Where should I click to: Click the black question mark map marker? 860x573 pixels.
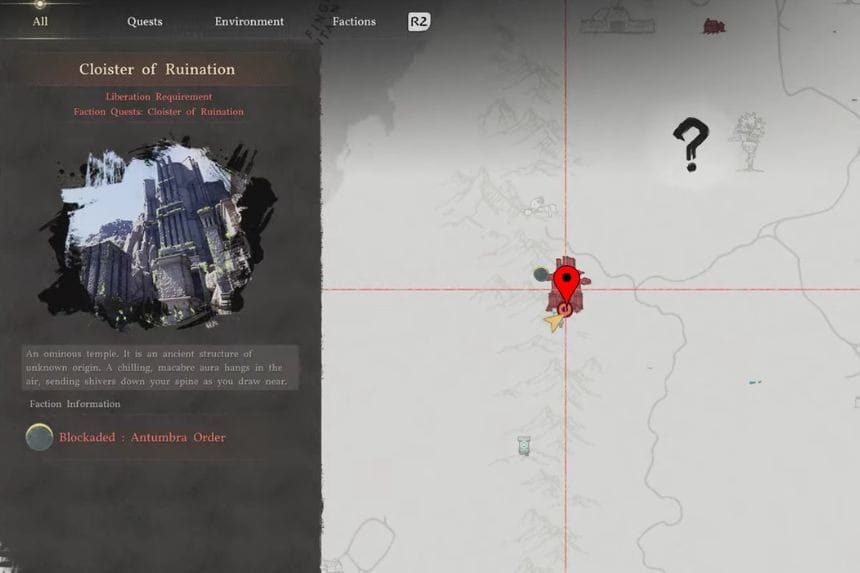[690, 144]
